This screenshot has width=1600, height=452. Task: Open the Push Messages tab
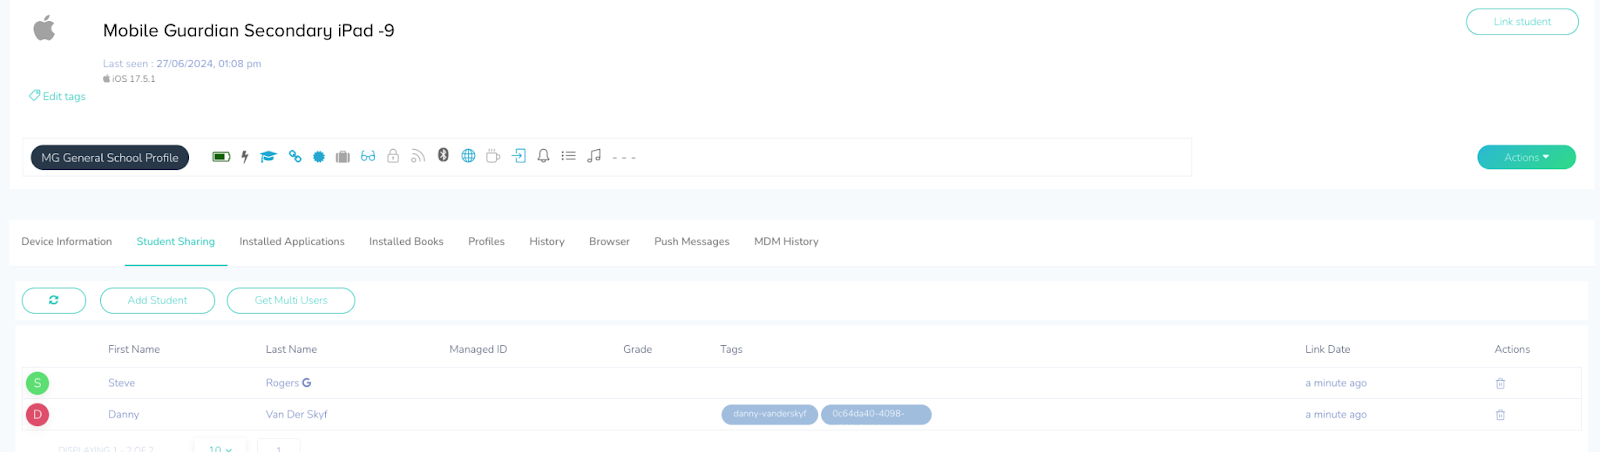click(692, 241)
